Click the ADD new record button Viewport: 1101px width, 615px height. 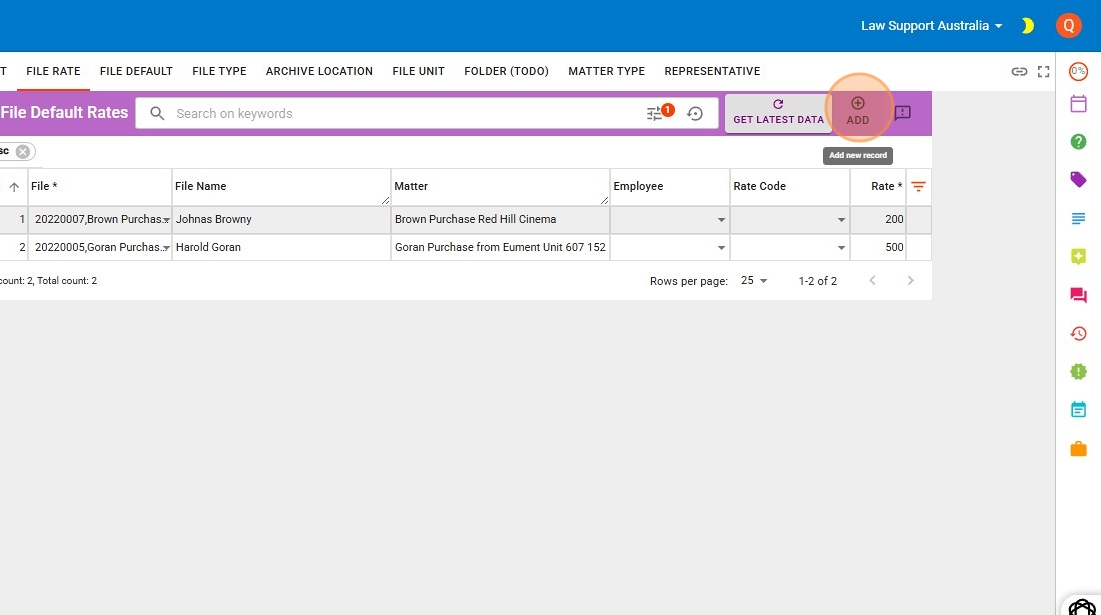tap(857, 111)
